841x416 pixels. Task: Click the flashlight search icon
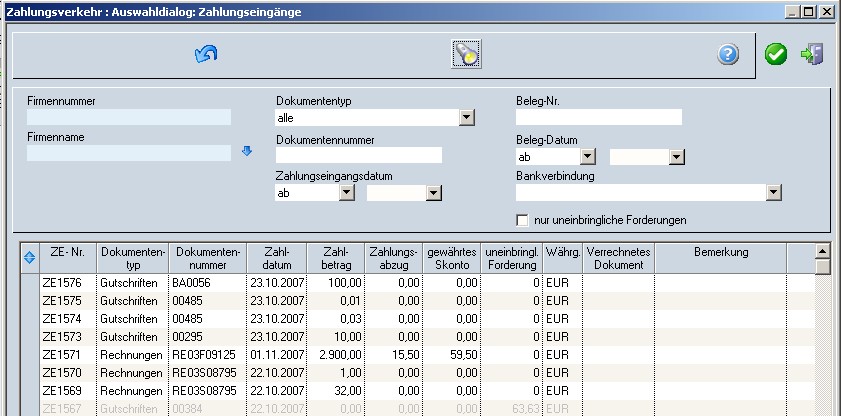[x=466, y=54]
